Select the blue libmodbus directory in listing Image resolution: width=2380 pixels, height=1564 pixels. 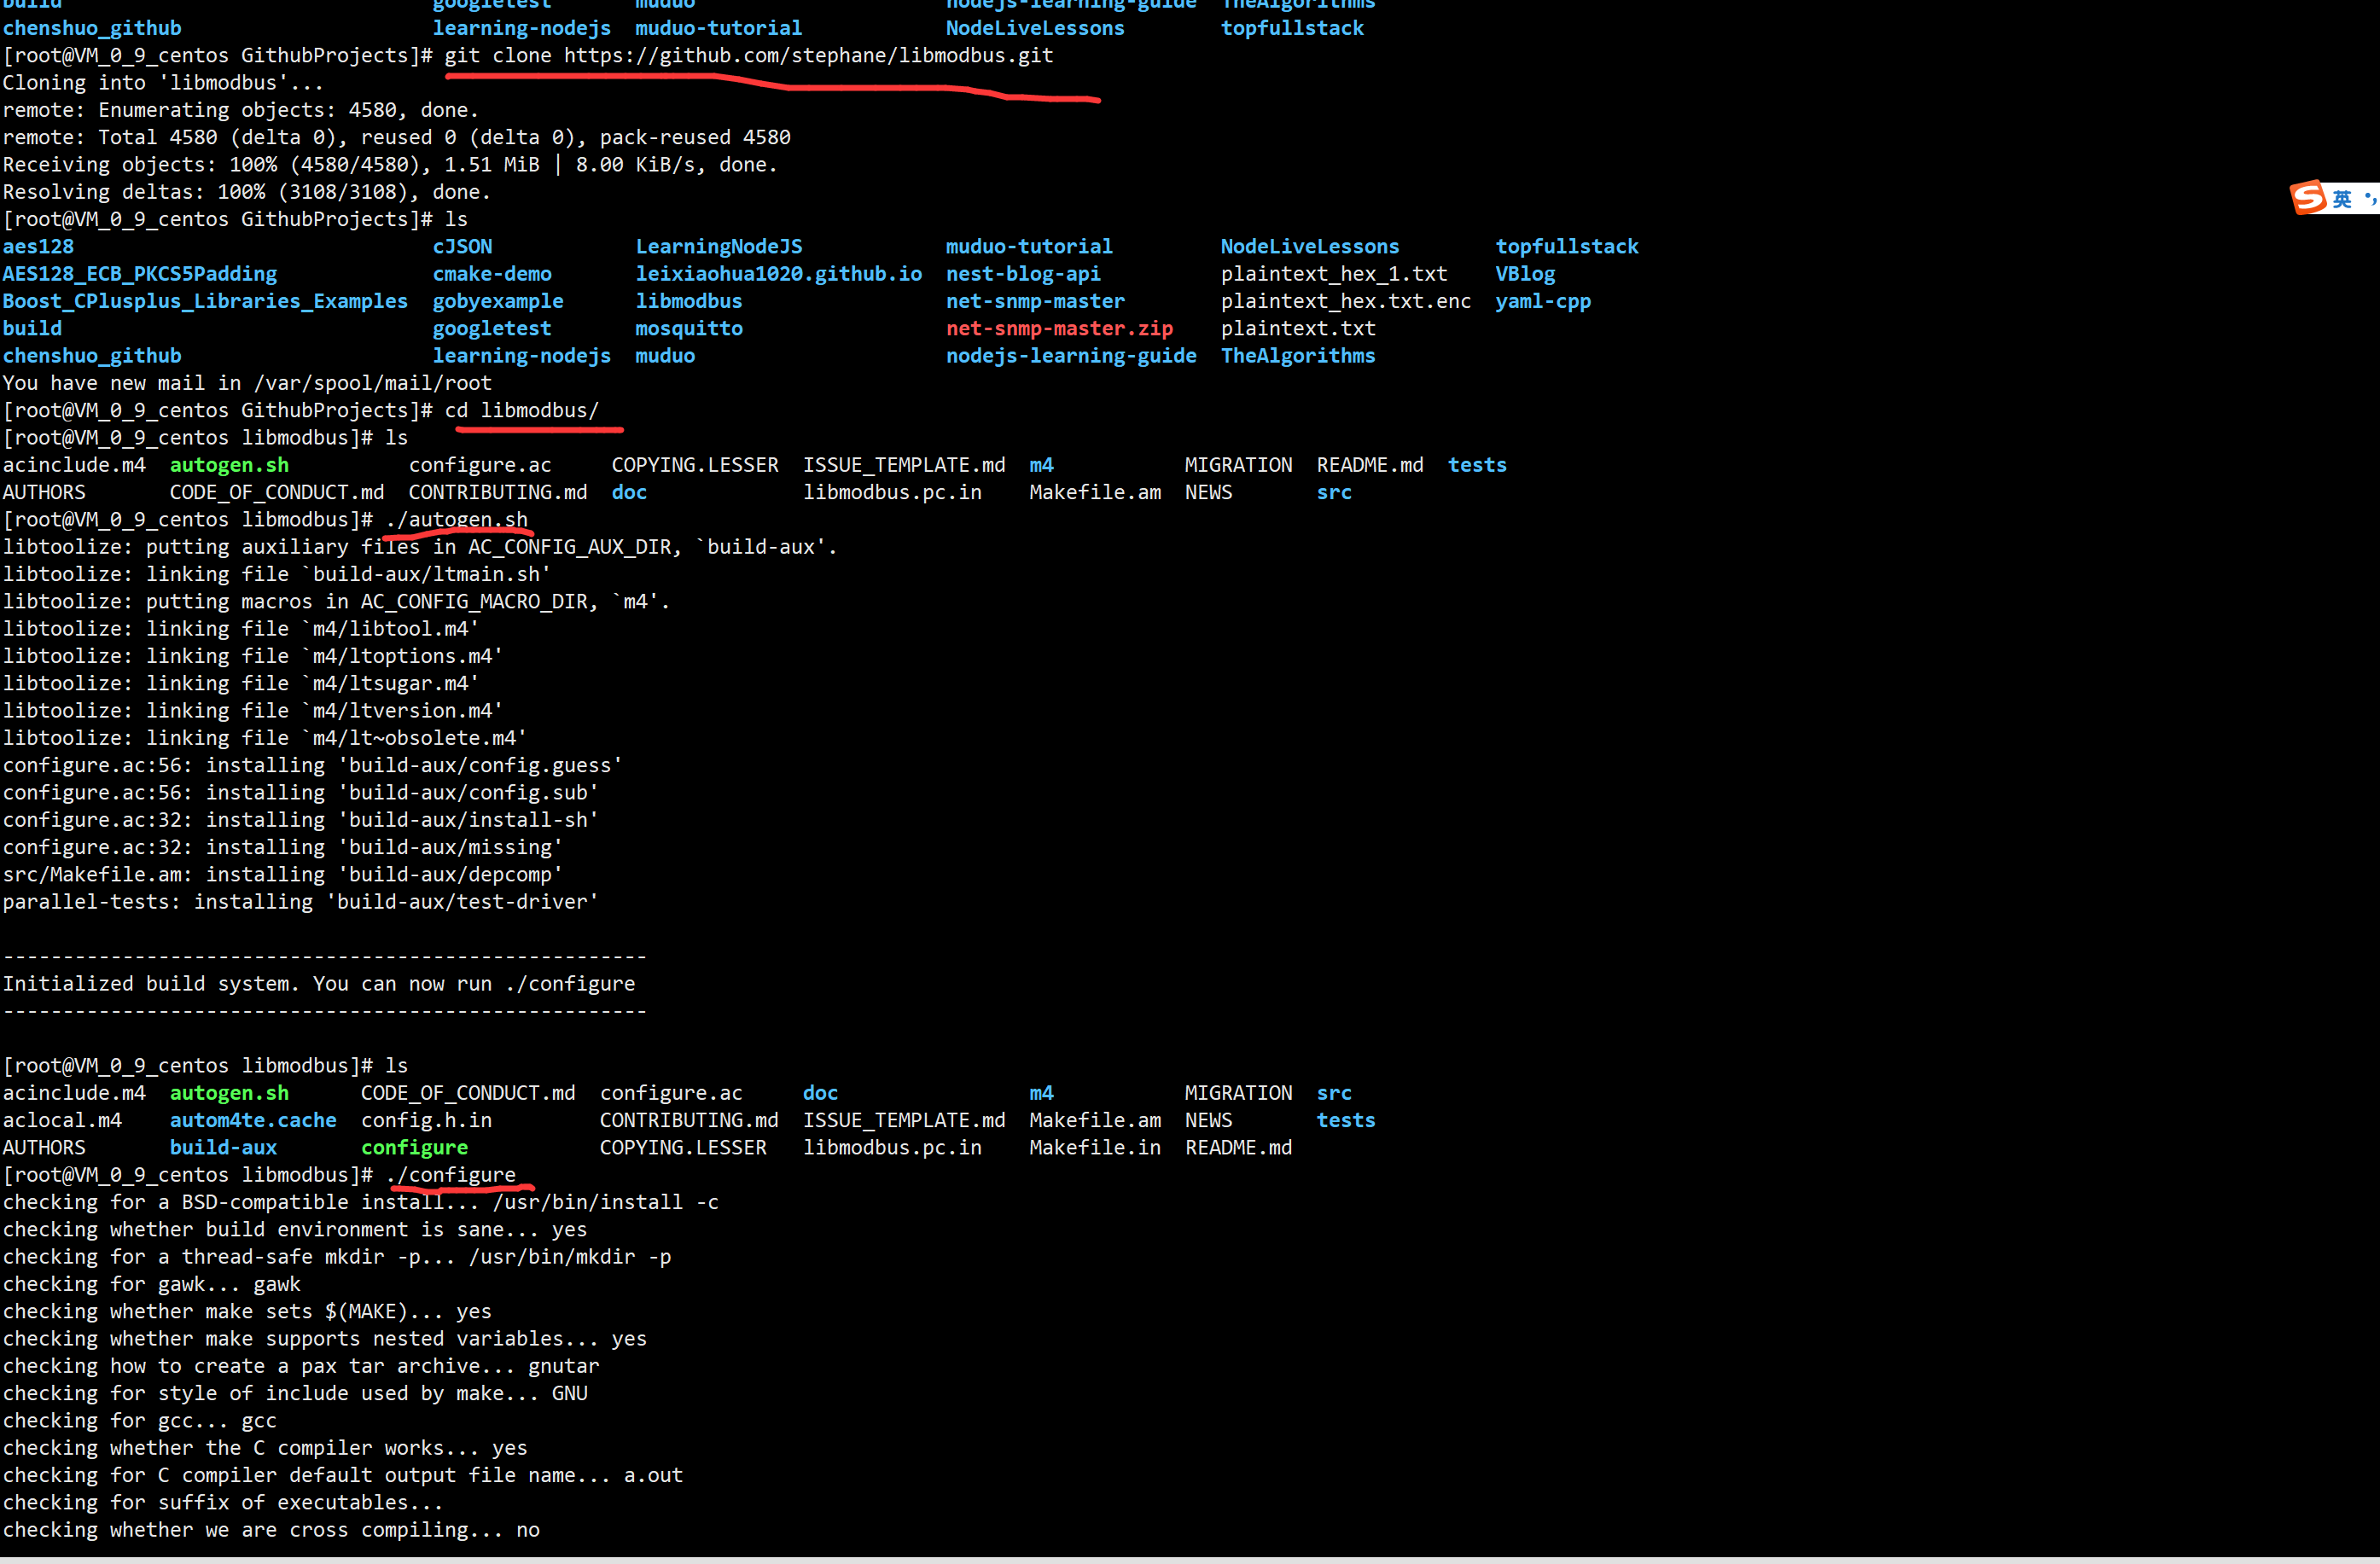tap(689, 301)
